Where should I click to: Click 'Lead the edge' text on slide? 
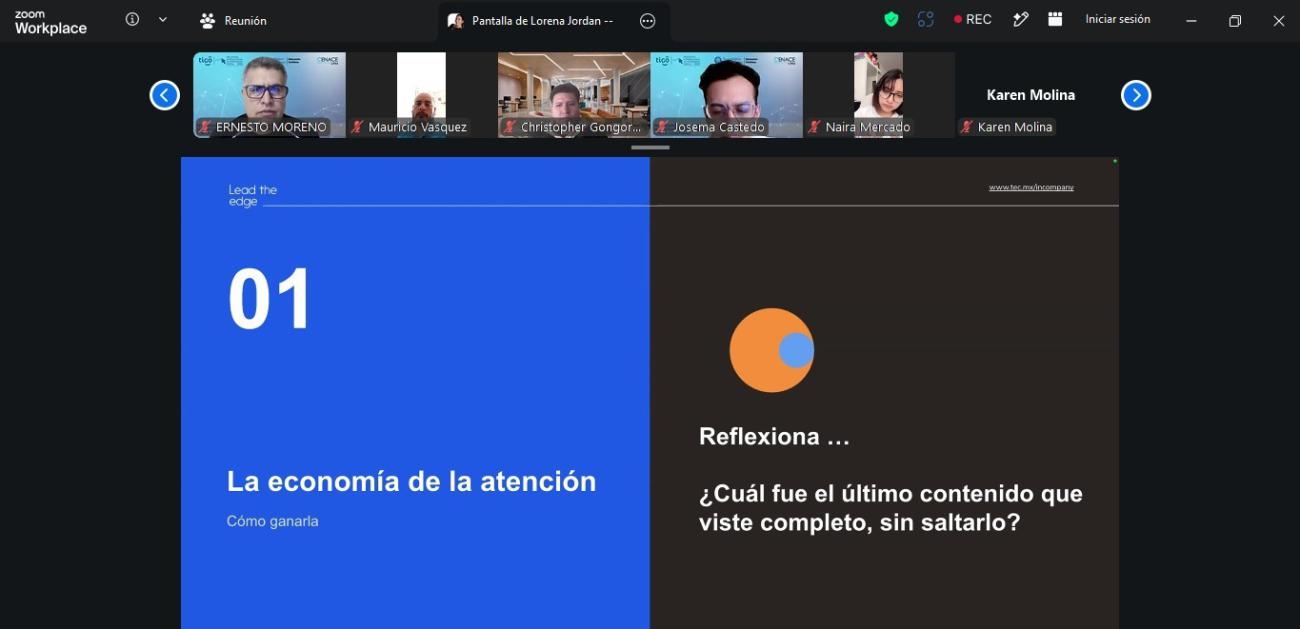[x=252, y=196]
